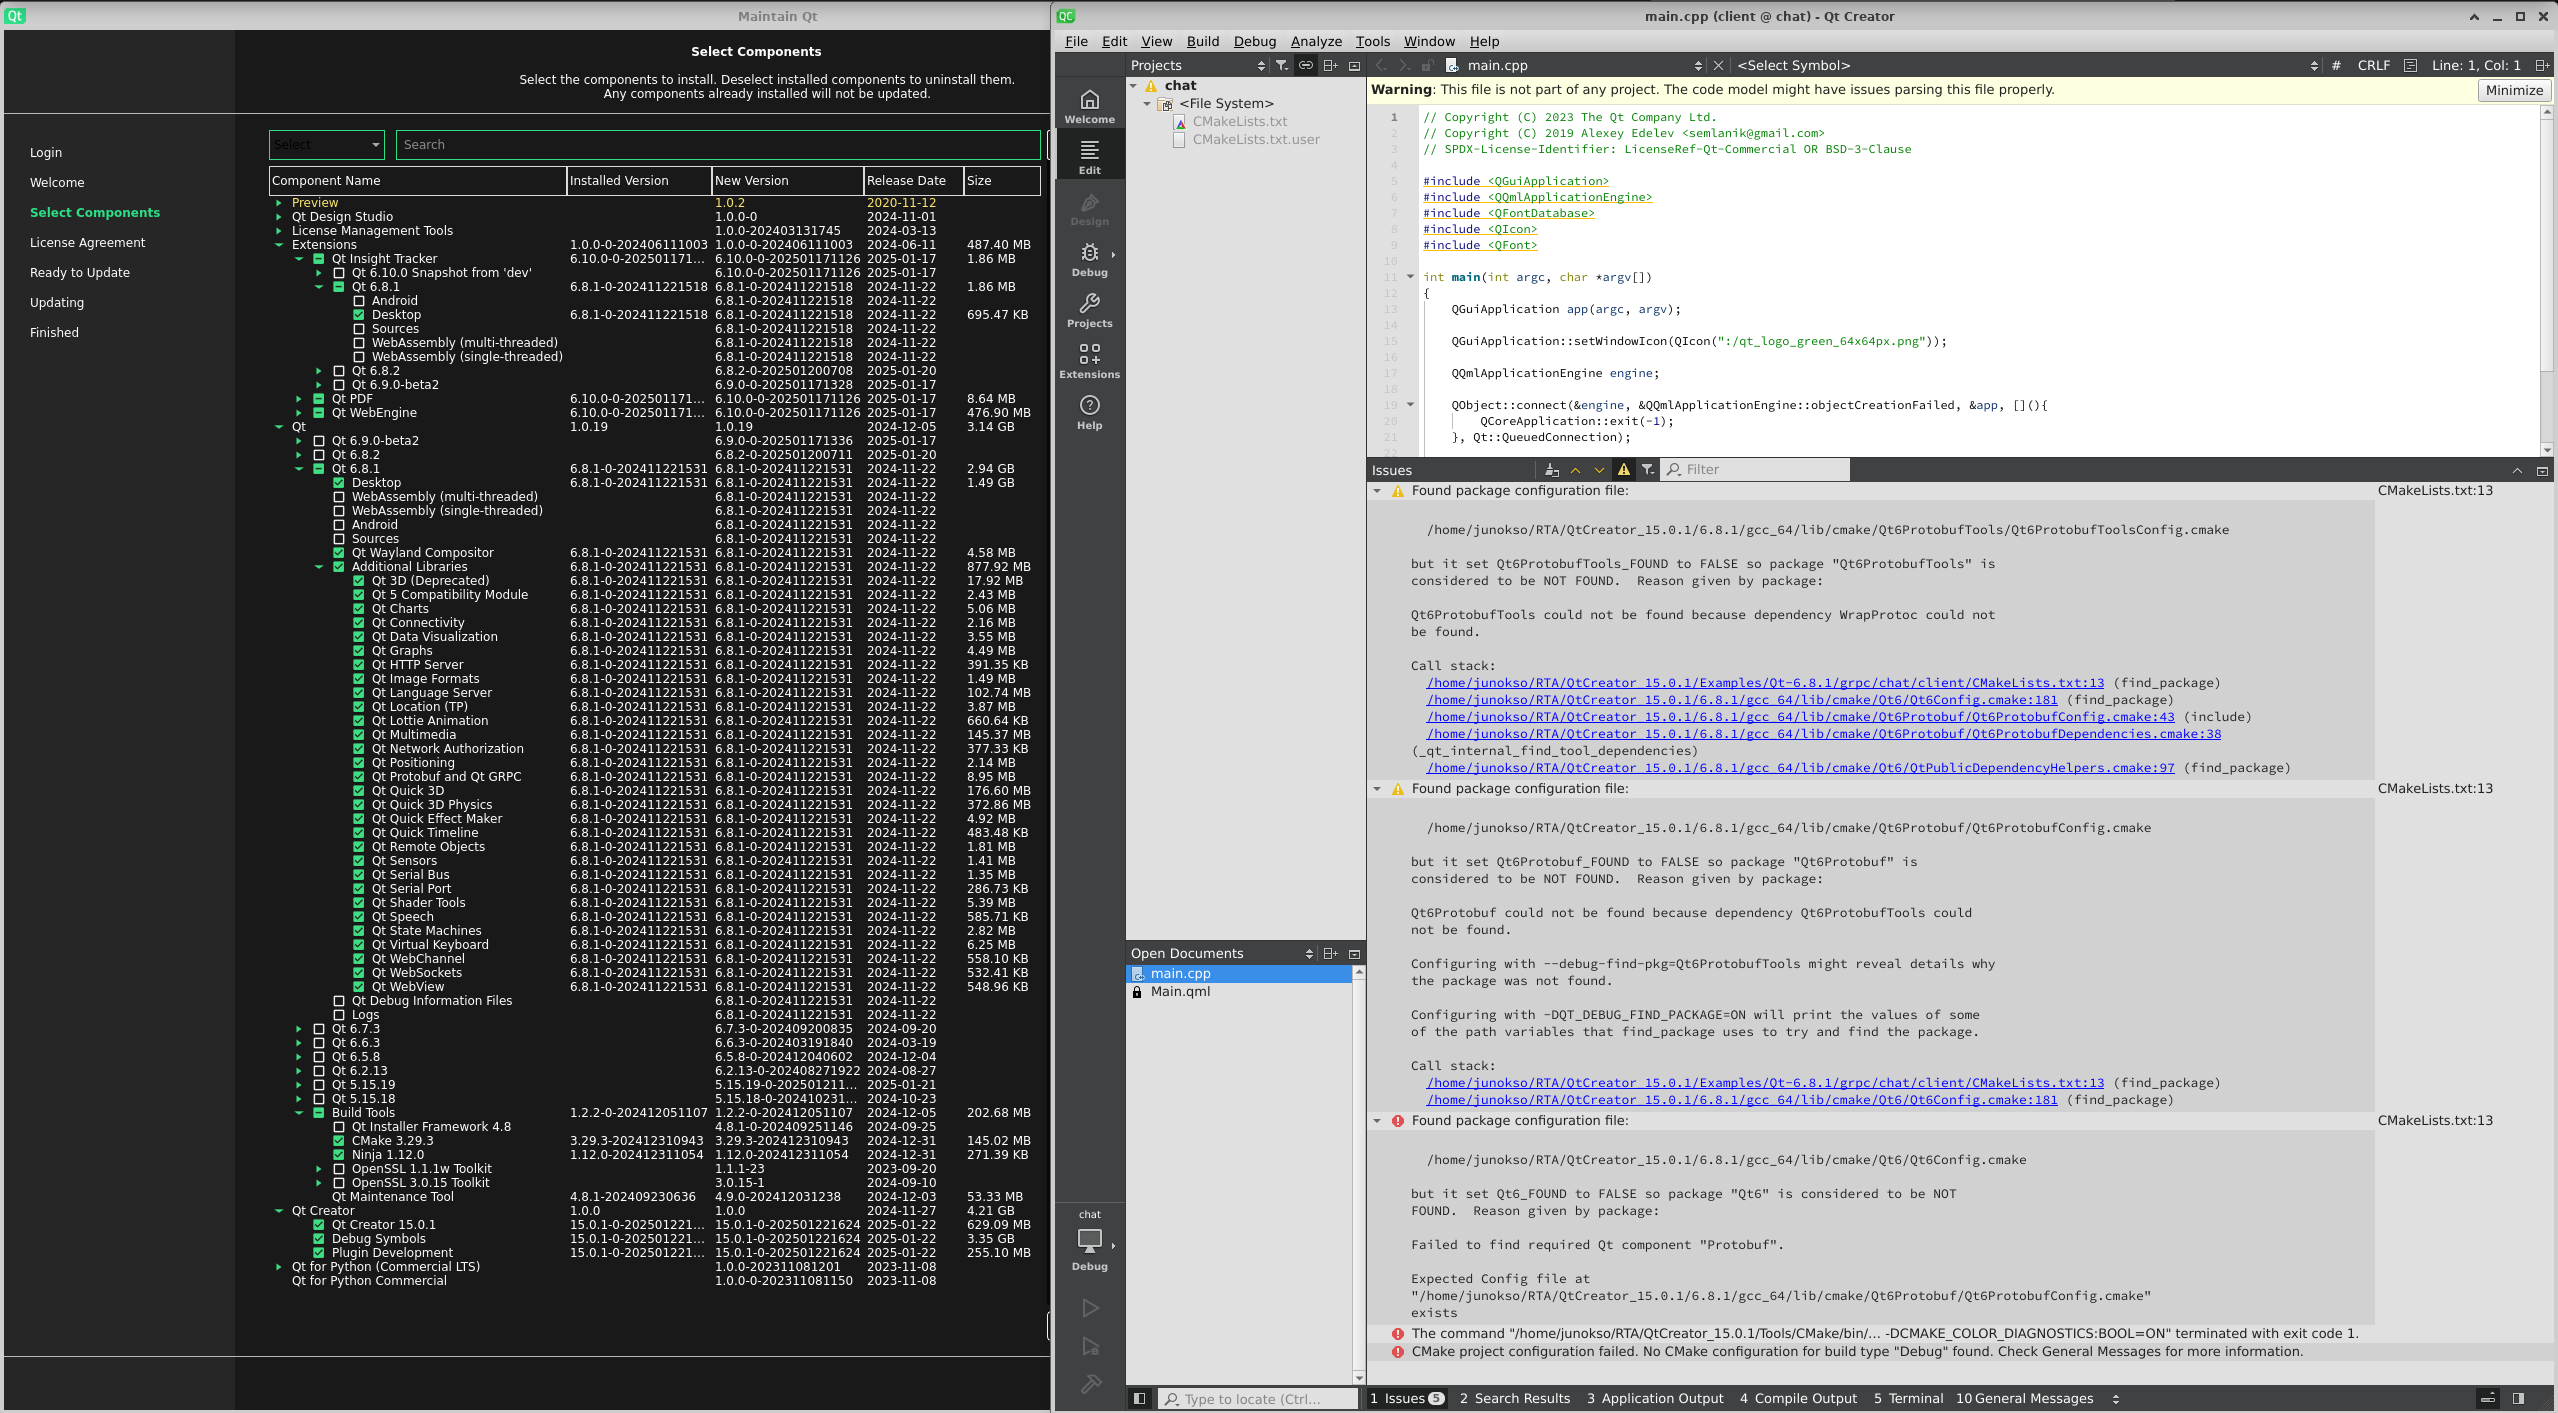Image resolution: width=2558 pixels, height=1413 pixels.
Task: Click the Start Debugging run button
Action: point(1090,1346)
